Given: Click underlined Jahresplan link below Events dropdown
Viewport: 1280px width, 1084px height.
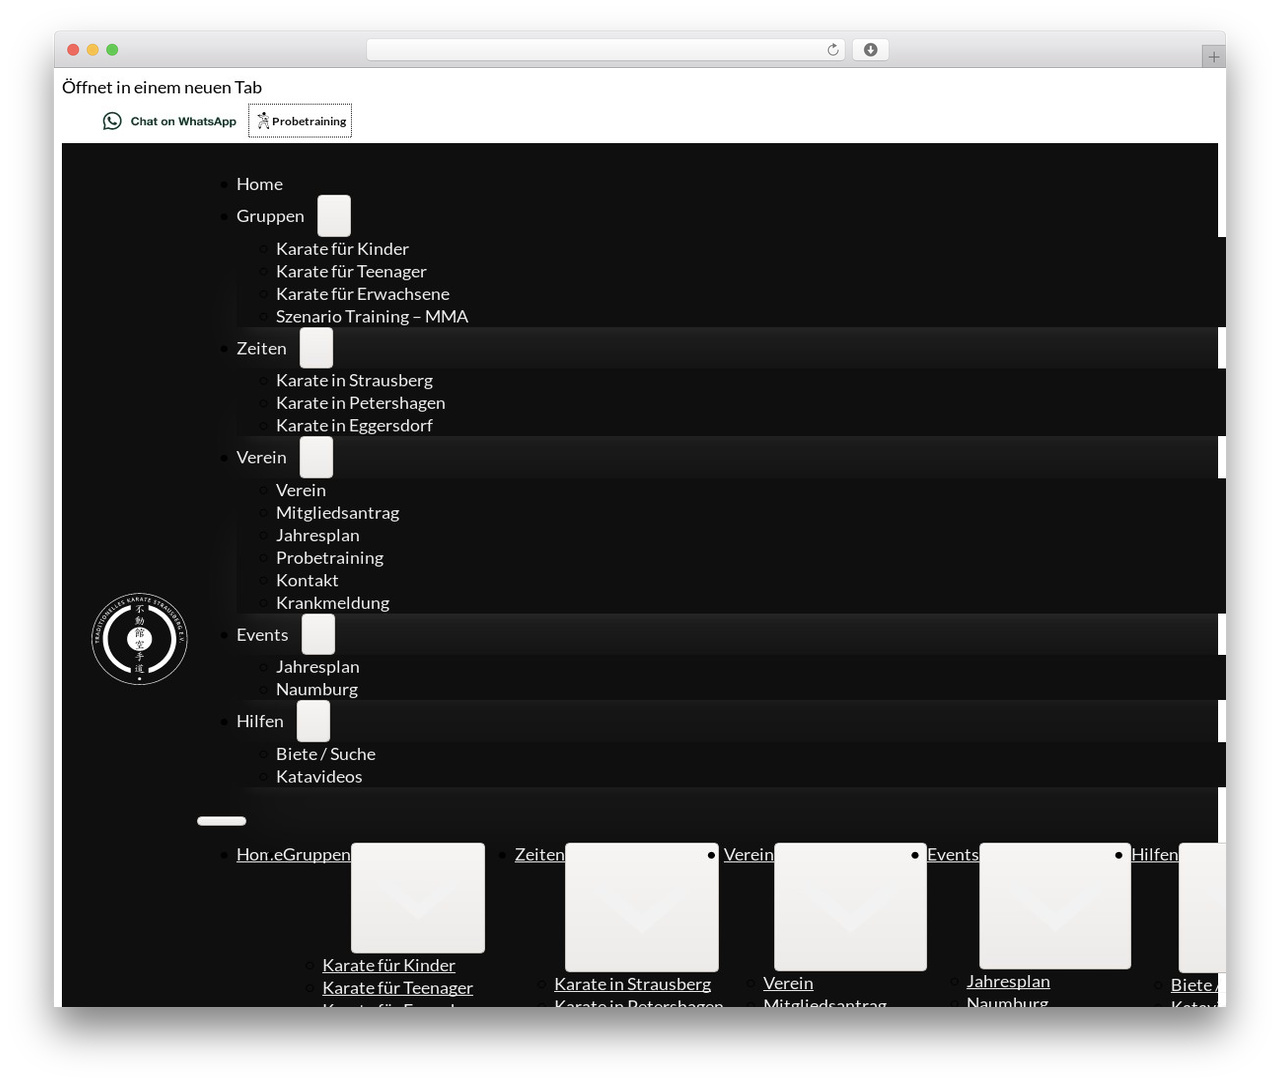Looking at the screenshot, I should 1008,981.
